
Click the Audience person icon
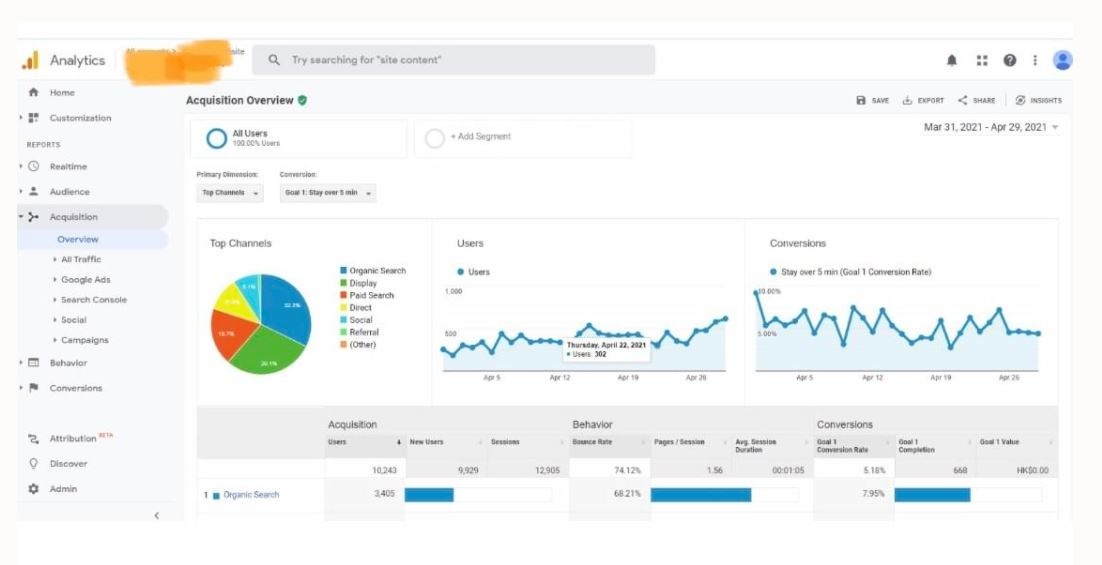point(33,191)
